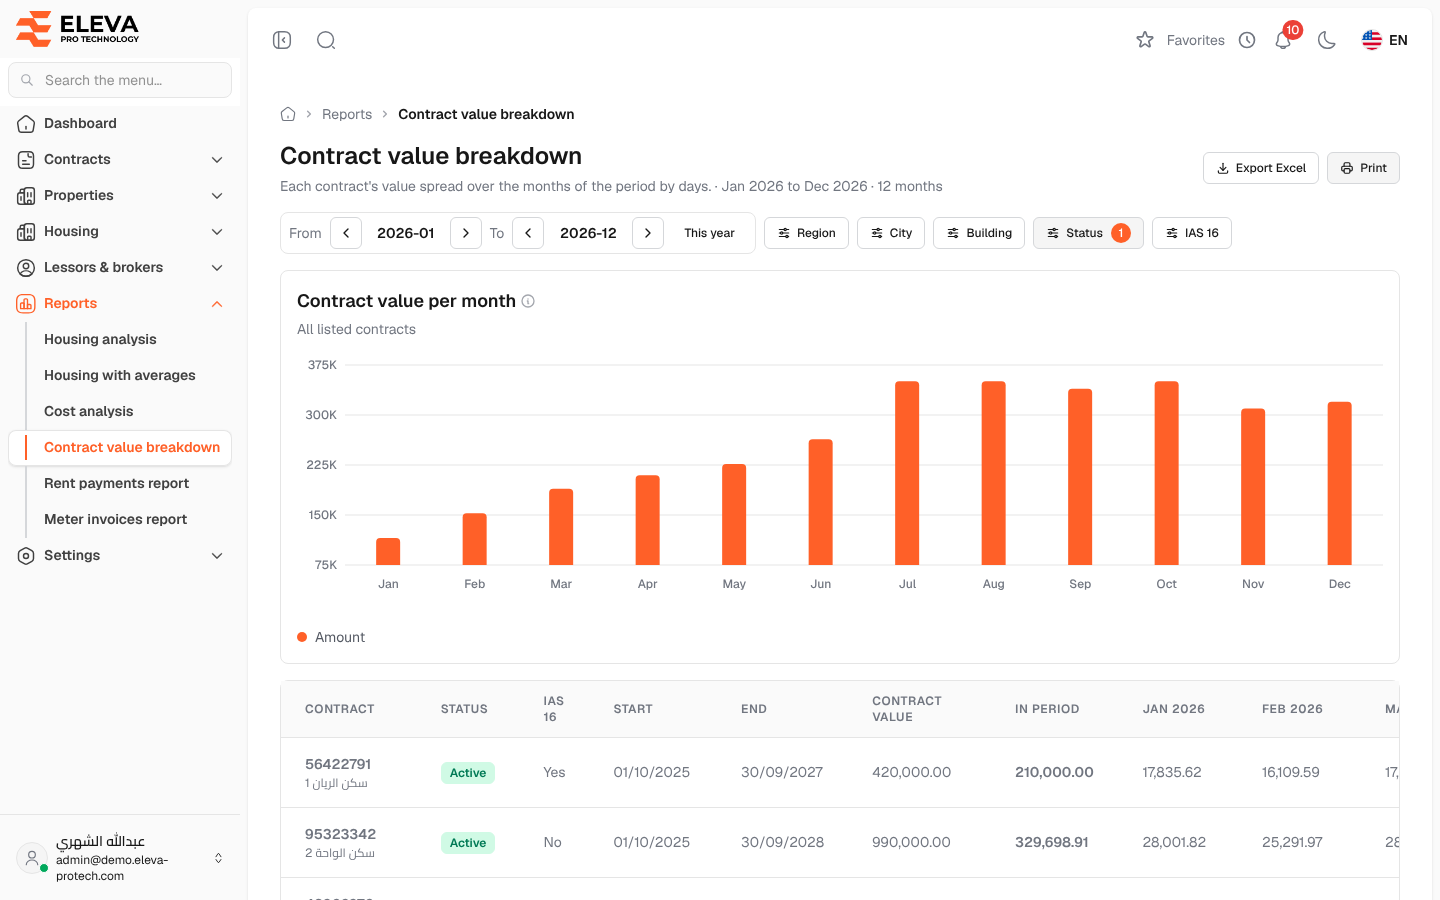Click the Favorites star icon
Image resolution: width=1440 pixels, height=900 pixels.
click(1145, 40)
